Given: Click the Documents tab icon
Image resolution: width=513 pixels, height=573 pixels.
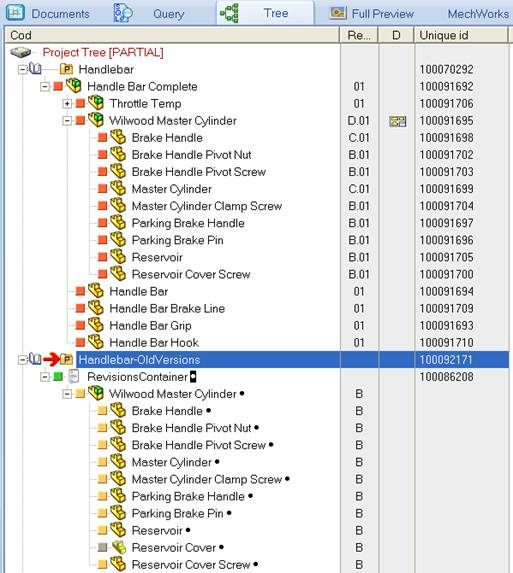Looking at the screenshot, I should (15, 12).
